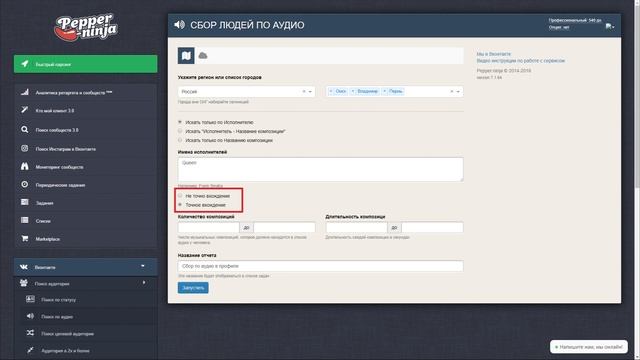This screenshot has height=360, width=640.
Task: Click the report name input field
Action: (x=320, y=266)
